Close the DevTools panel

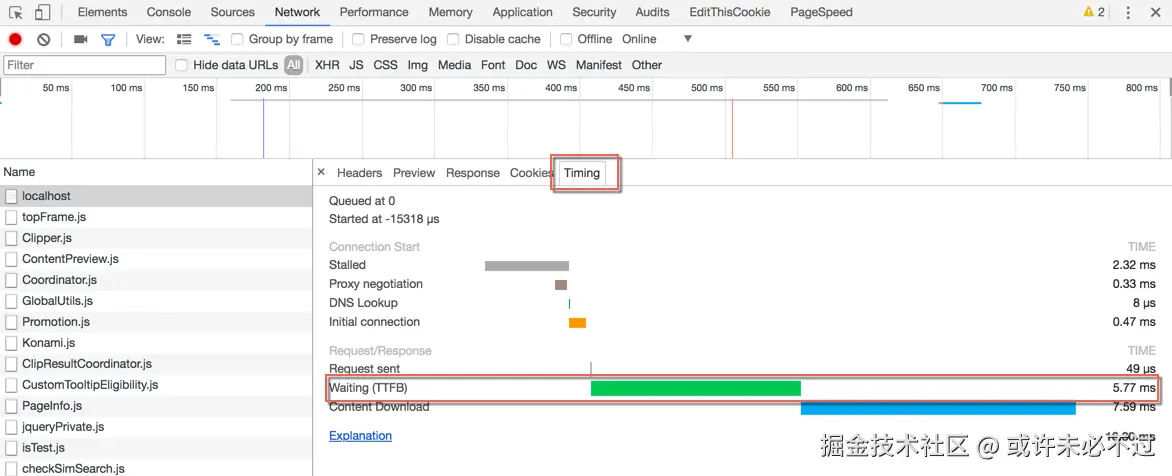click(x=1156, y=13)
